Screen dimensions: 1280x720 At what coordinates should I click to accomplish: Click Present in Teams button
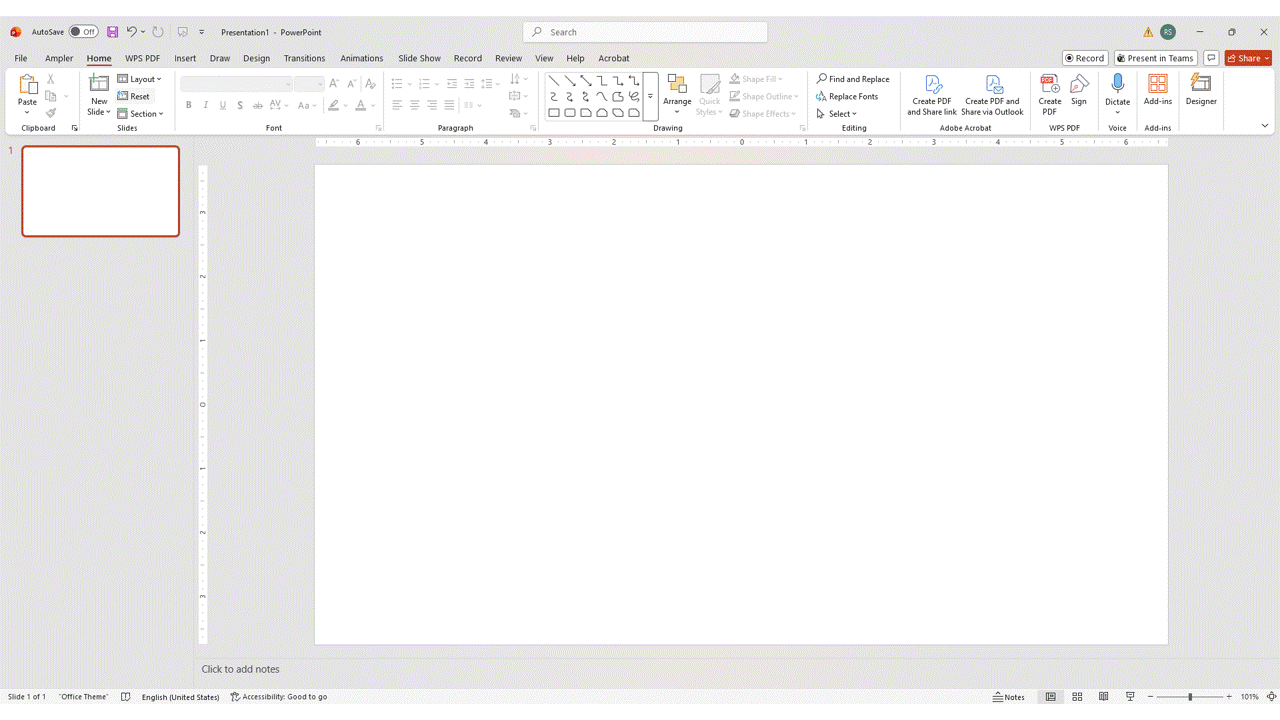[1155, 58]
